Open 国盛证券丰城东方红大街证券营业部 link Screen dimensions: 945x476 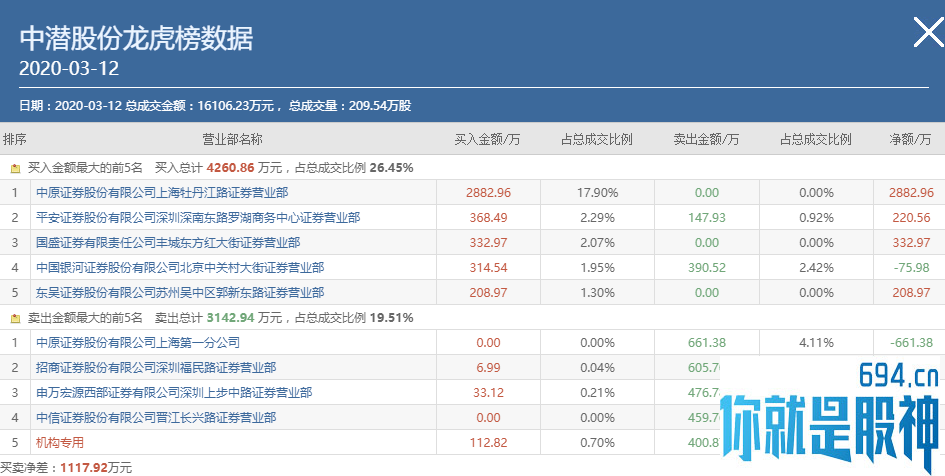[168, 243]
